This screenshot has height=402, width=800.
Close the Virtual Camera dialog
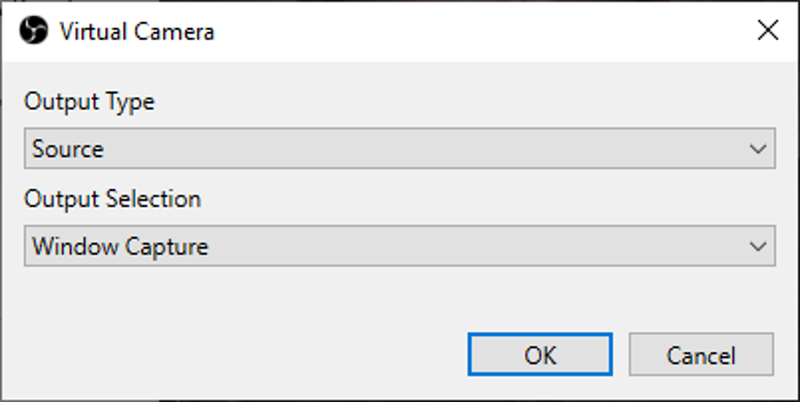[768, 31]
